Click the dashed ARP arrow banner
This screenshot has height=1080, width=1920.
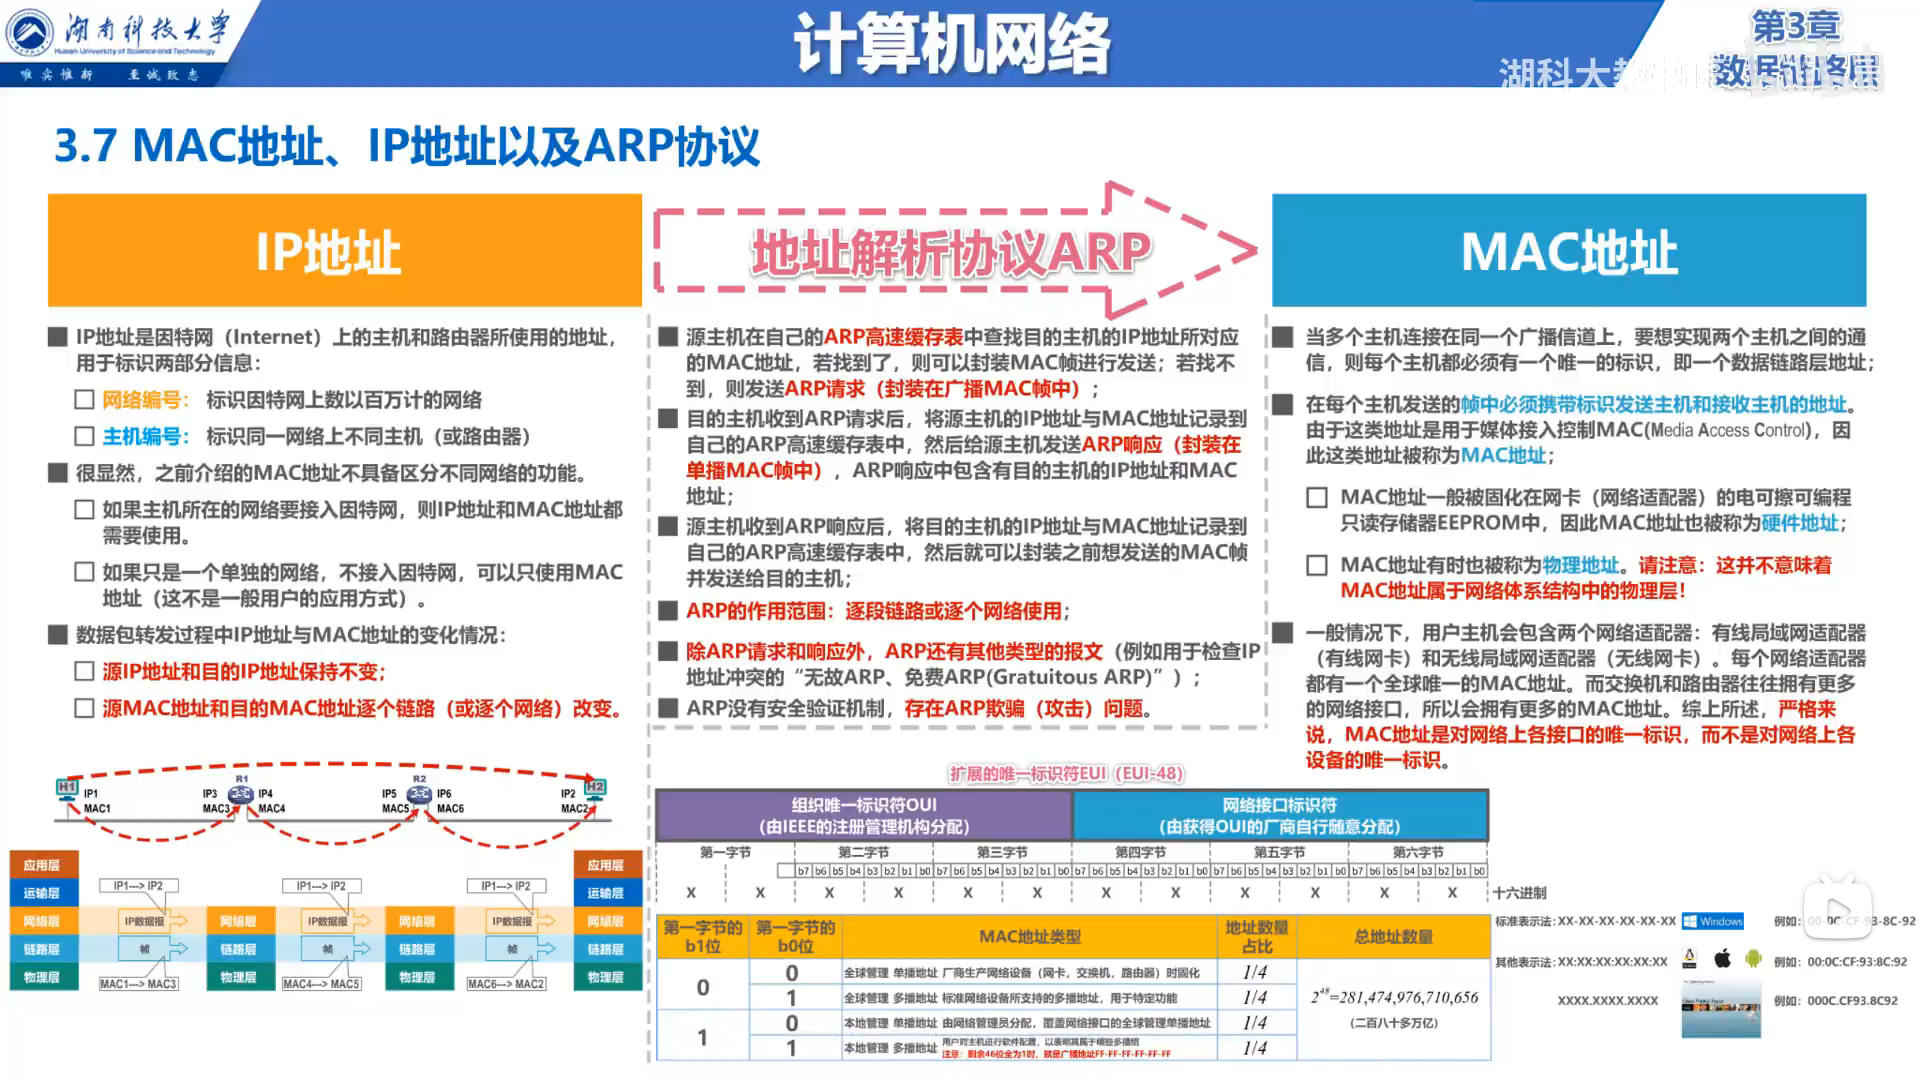point(950,250)
